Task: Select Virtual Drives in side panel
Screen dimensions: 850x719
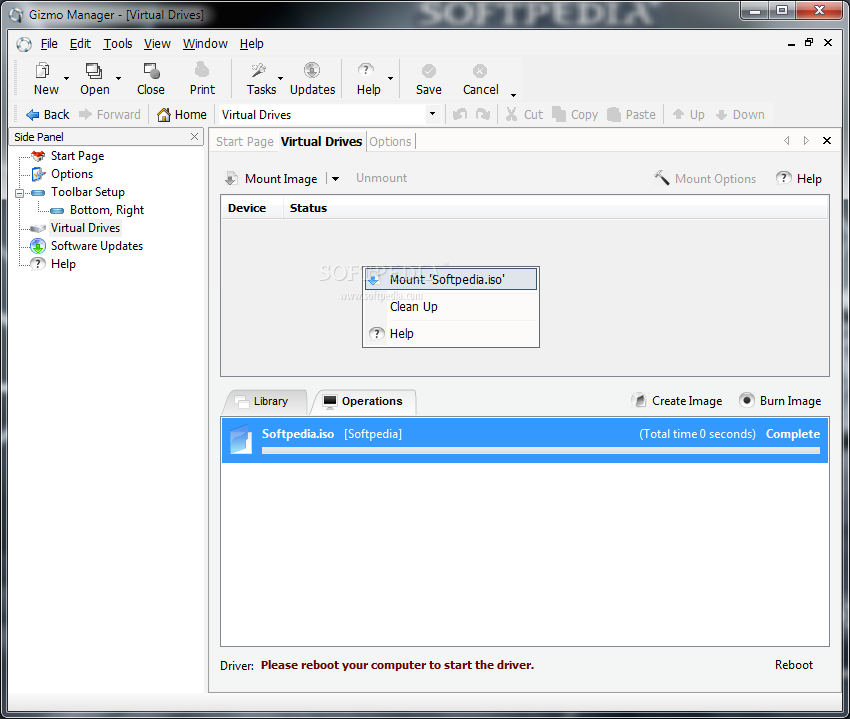Action: coord(85,228)
